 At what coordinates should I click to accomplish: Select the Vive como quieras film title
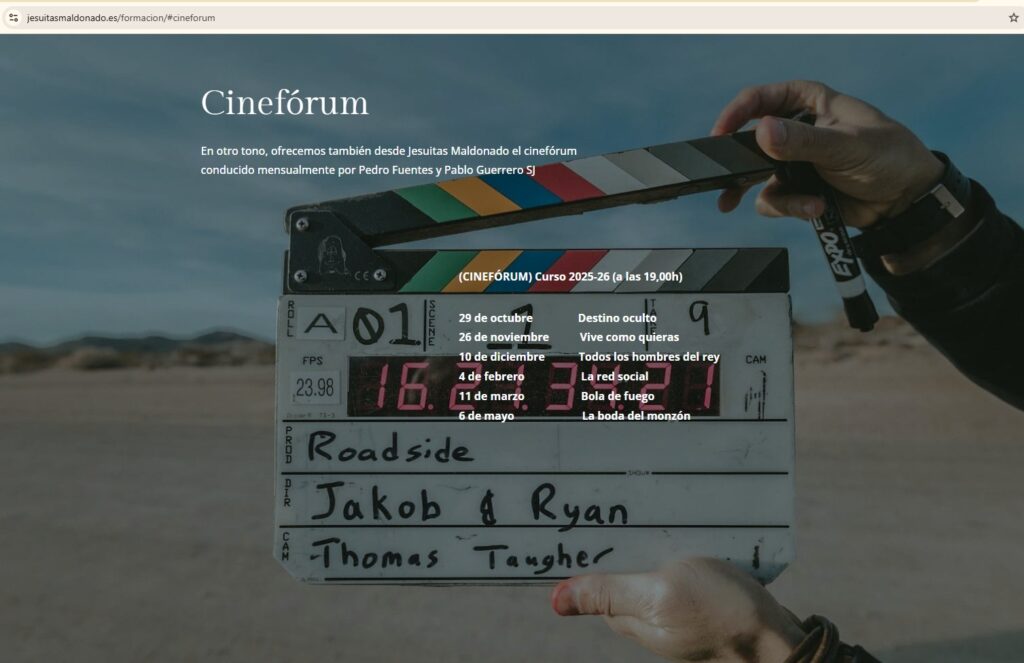pyautogui.click(x=629, y=337)
